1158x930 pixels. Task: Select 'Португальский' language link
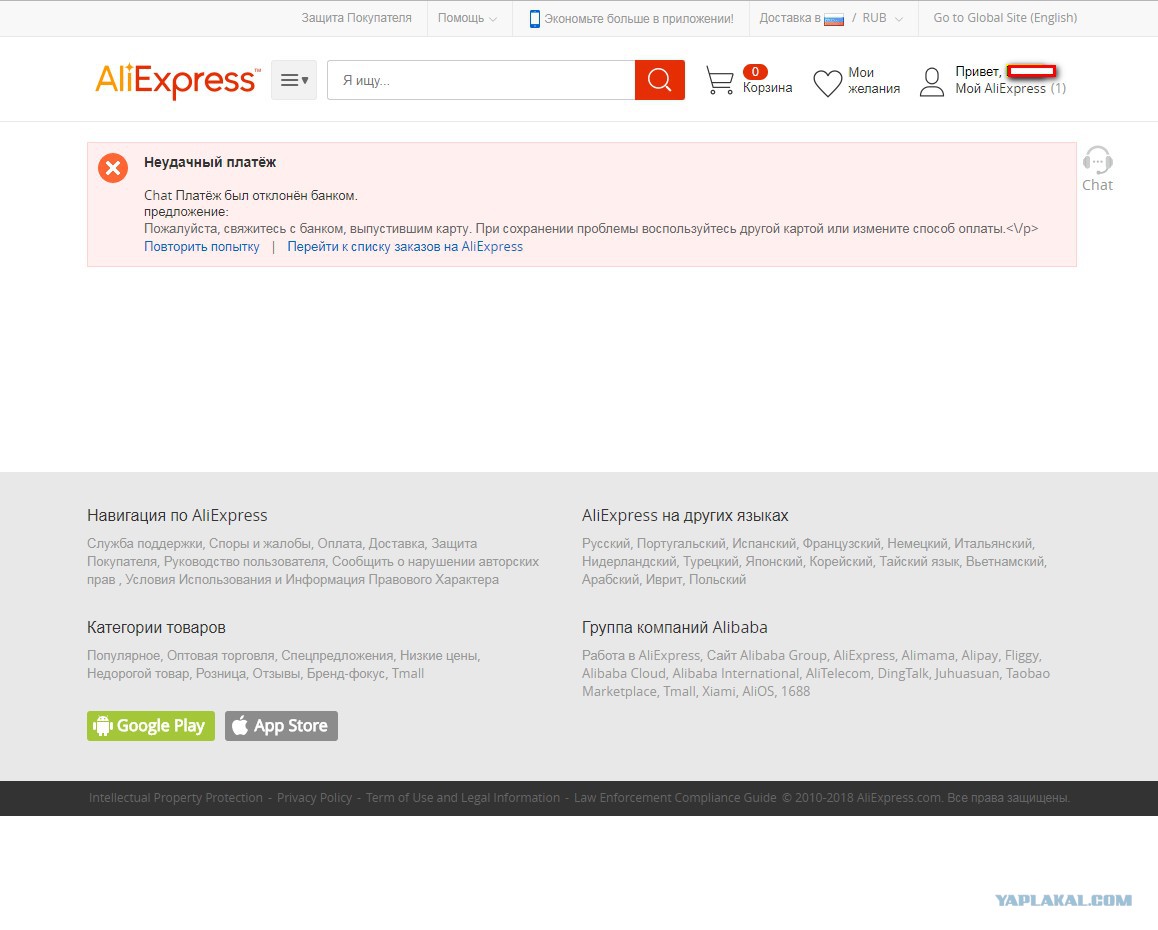(681, 544)
